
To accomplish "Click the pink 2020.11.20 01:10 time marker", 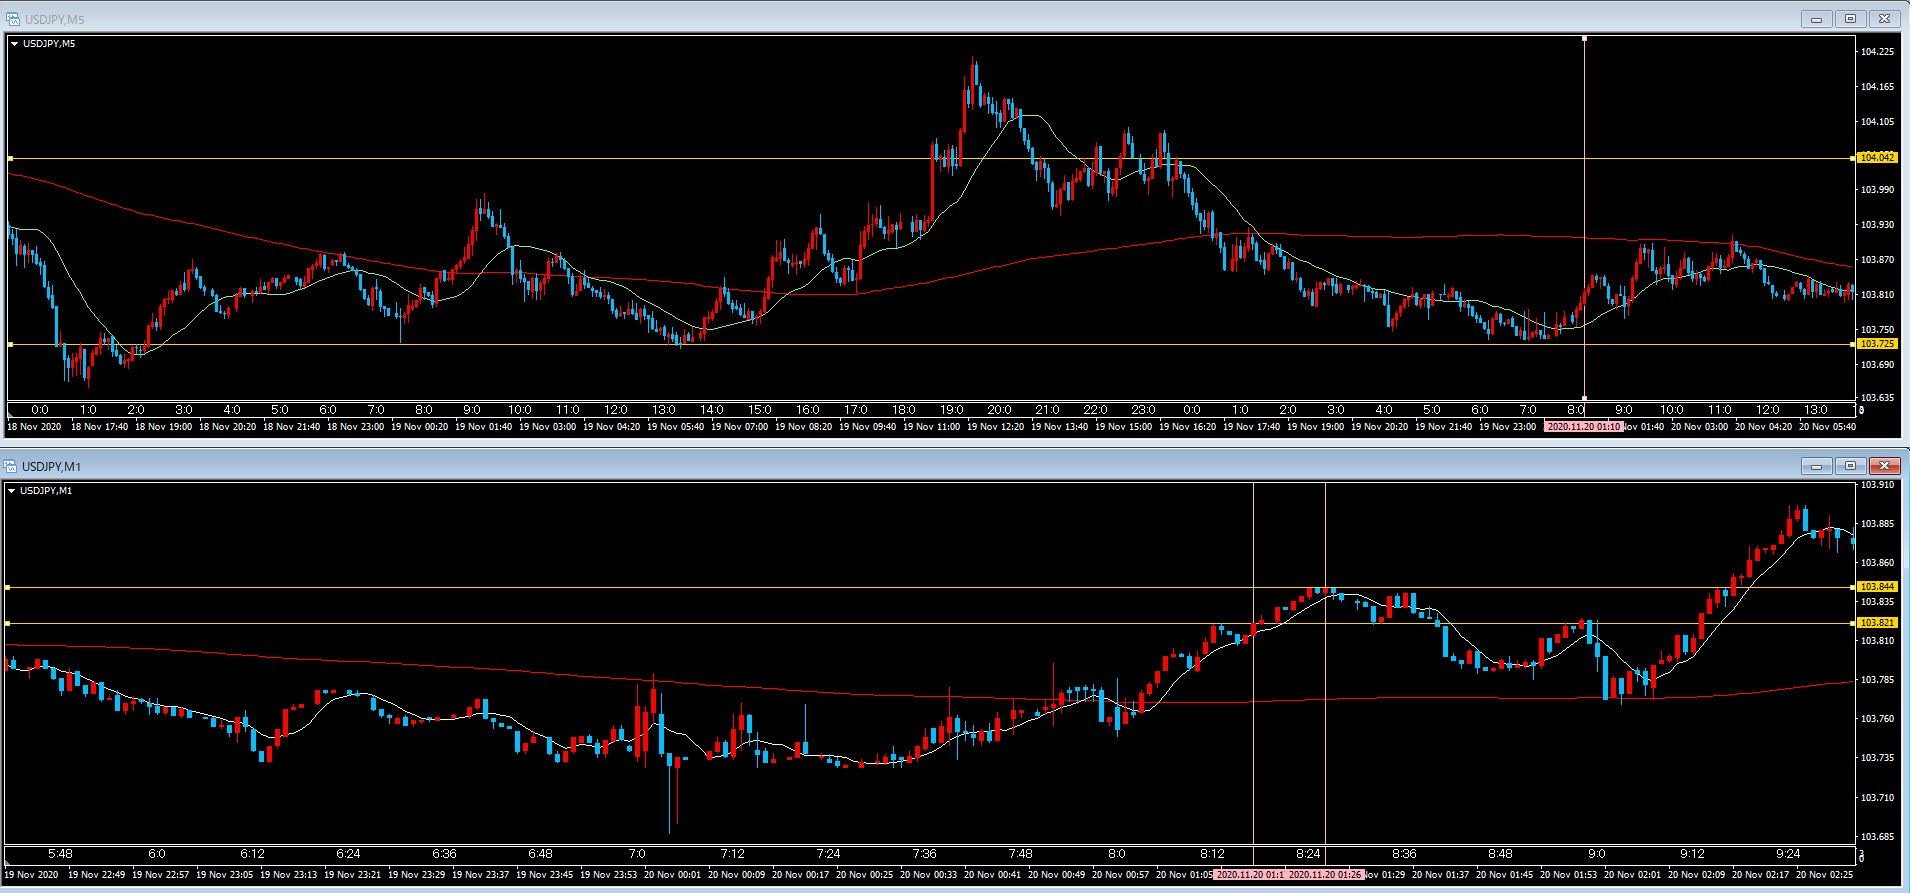I will (x=1583, y=427).
